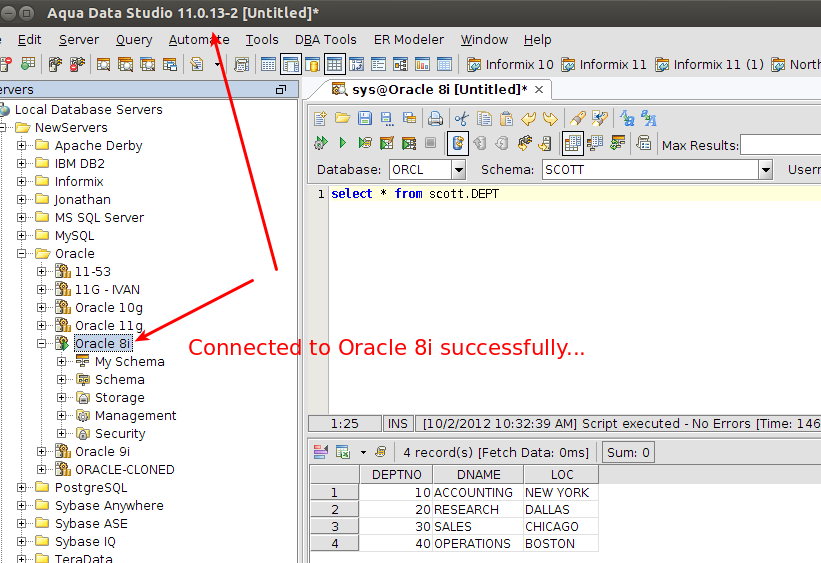Click the gear with green arrows execute icon

point(320,142)
